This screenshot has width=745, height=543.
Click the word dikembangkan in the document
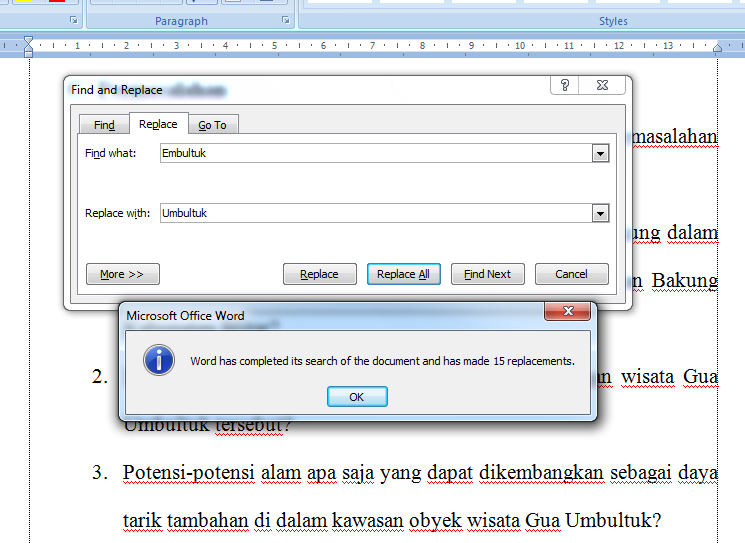pos(541,473)
